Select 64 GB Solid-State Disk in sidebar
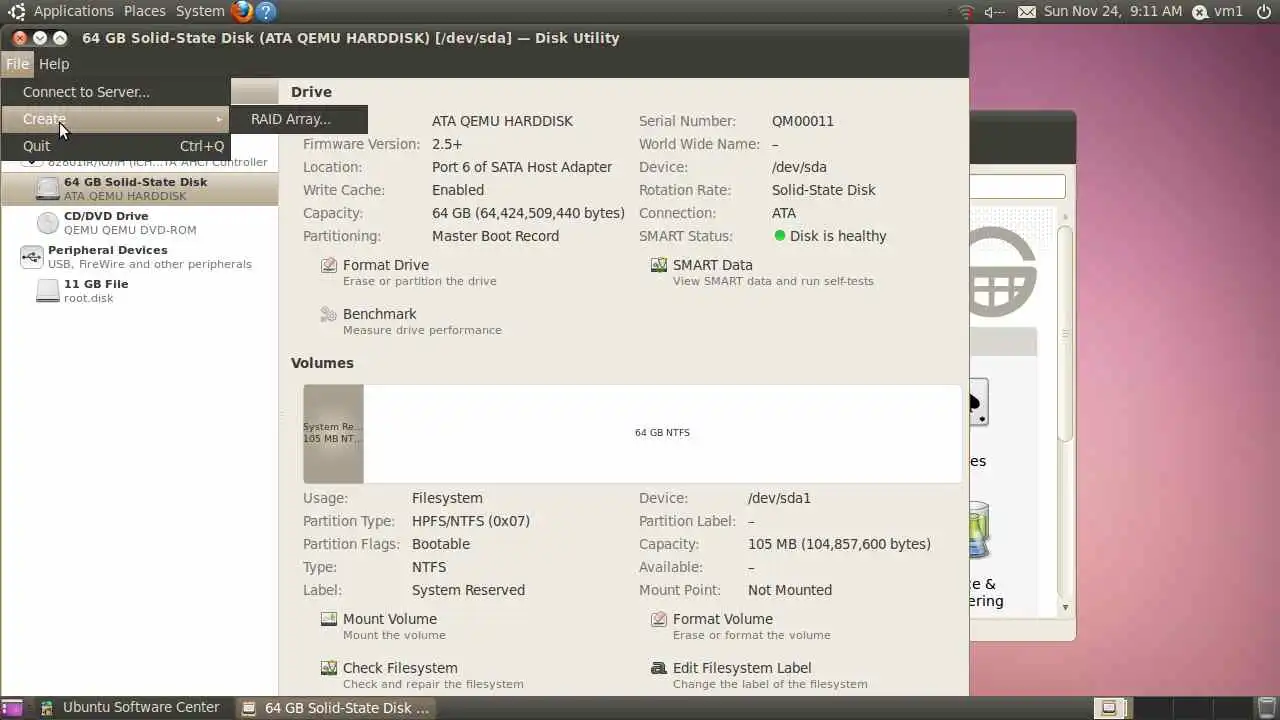Viewport: 1280px width, 720px height. [139, 189]
